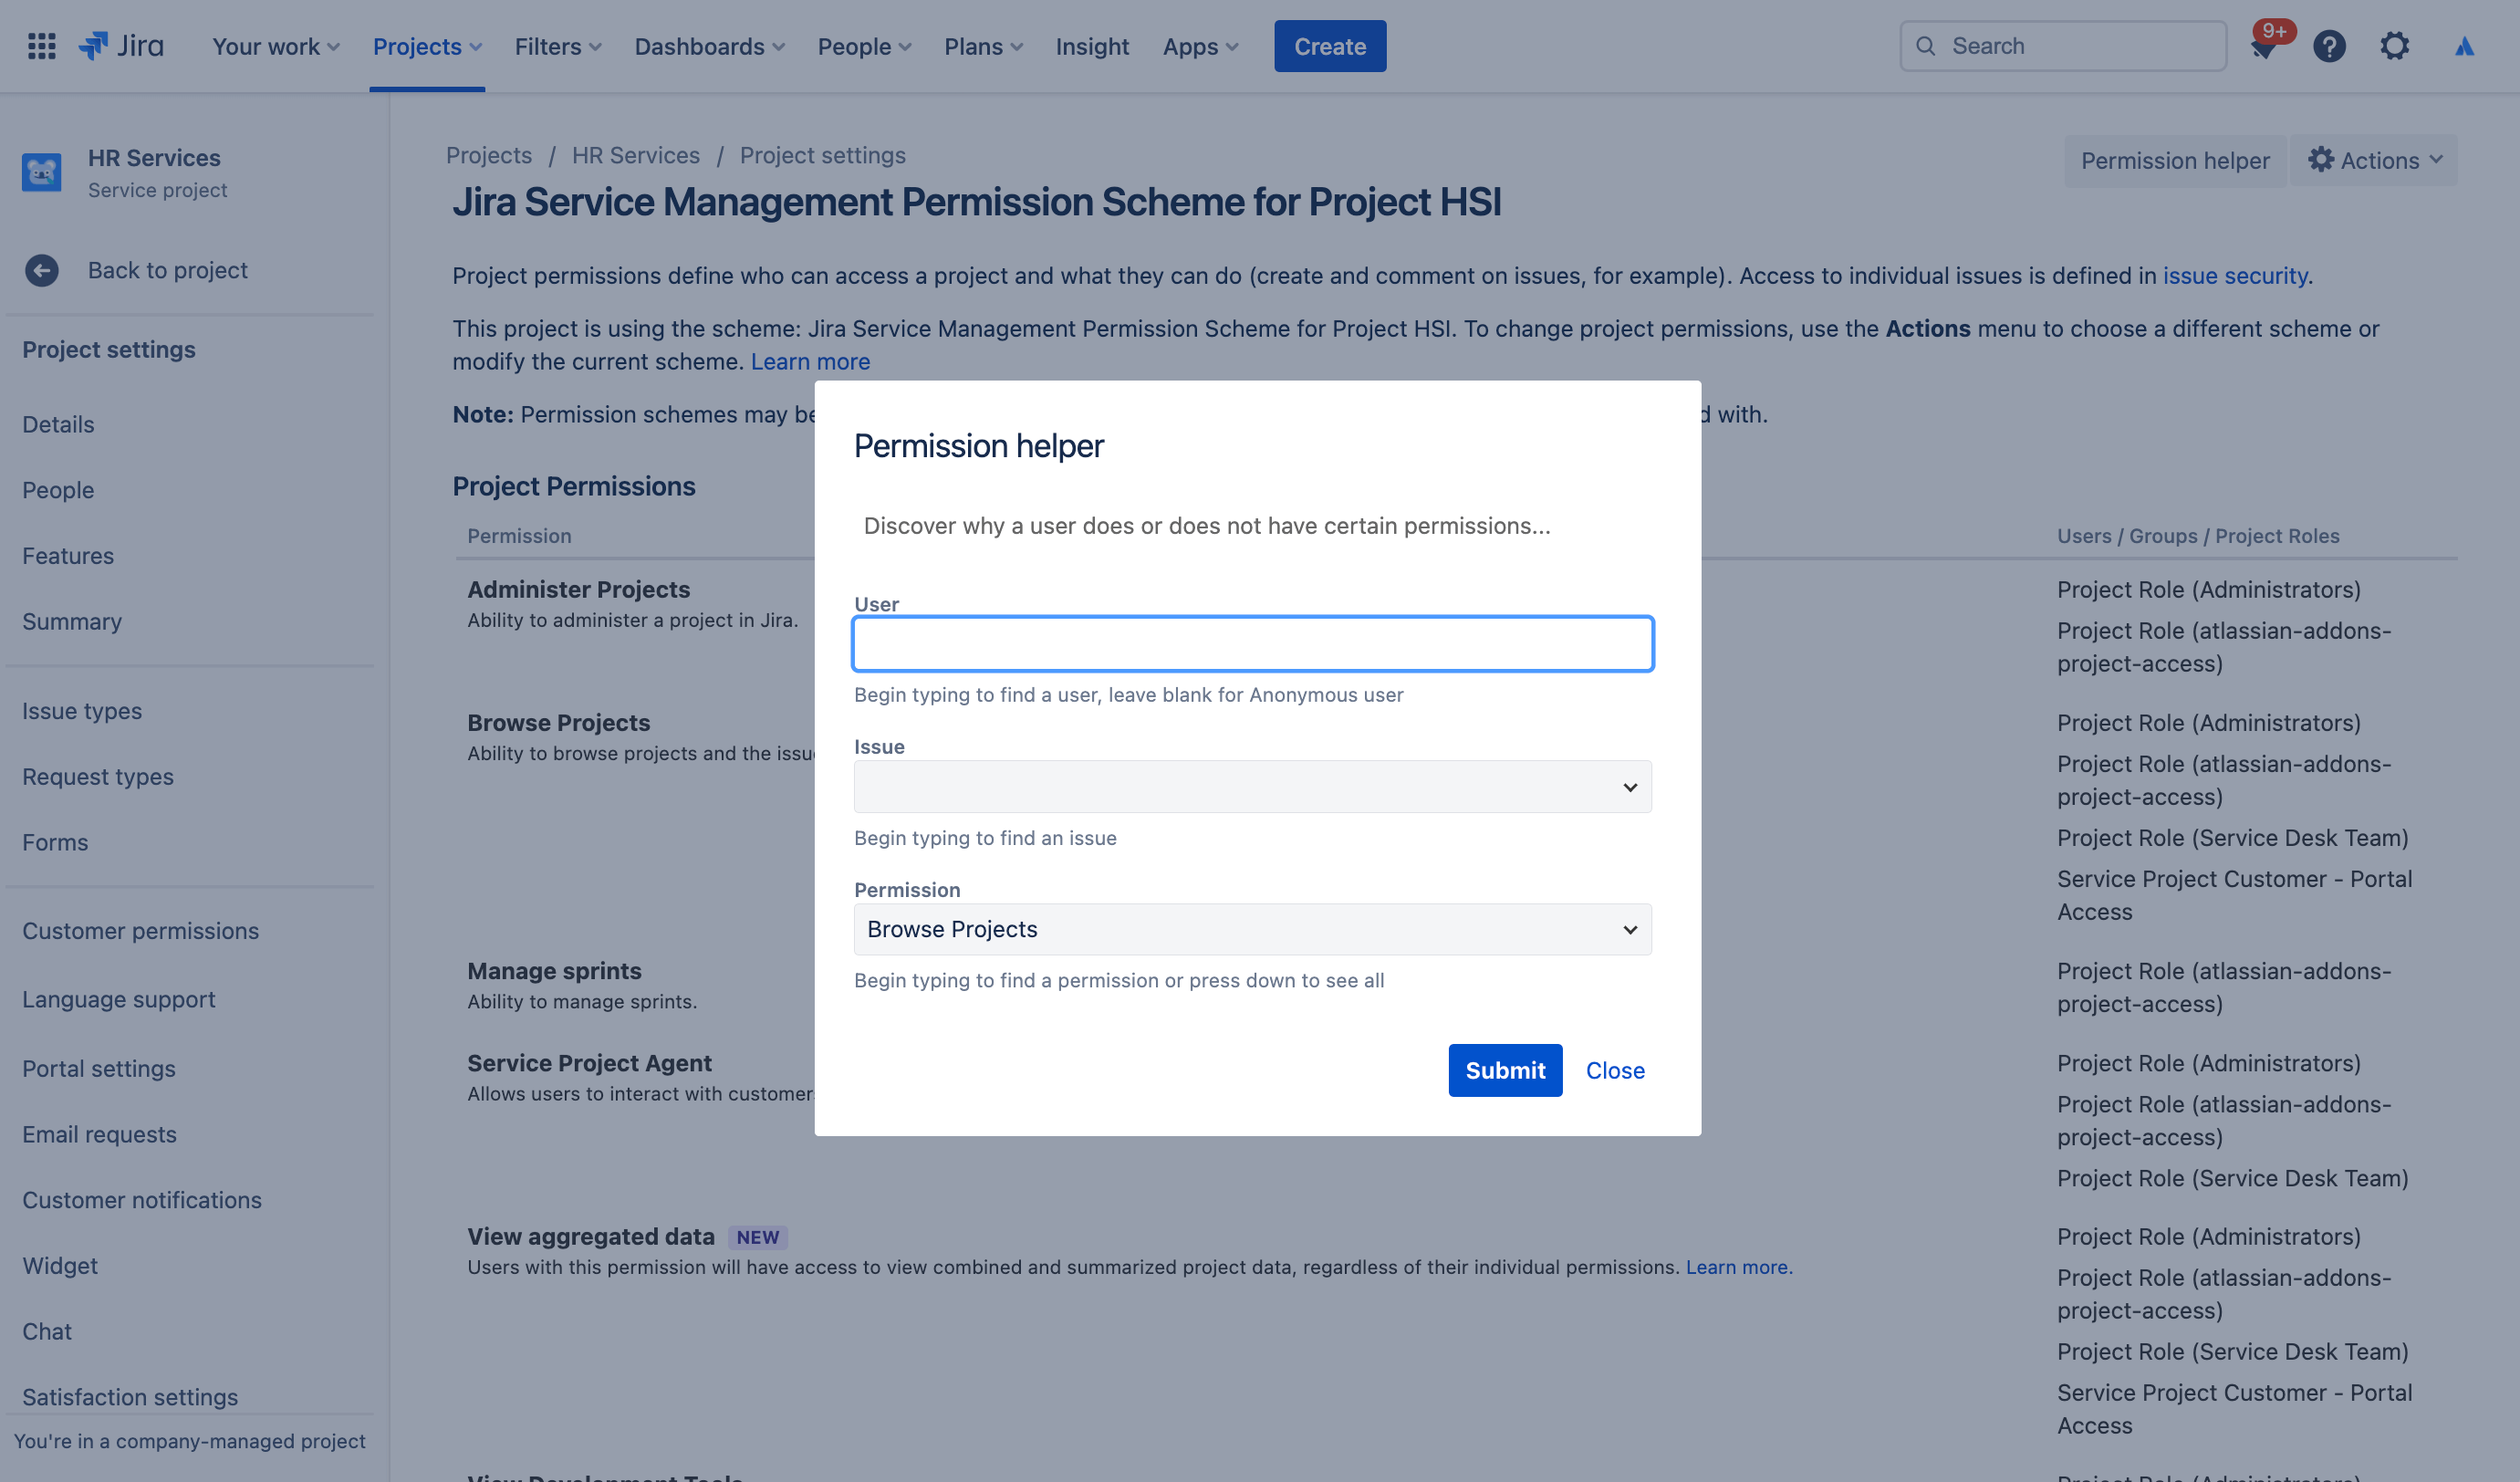Click the Notifications bell icon

pyautogui.click(x=2261, y=46)
